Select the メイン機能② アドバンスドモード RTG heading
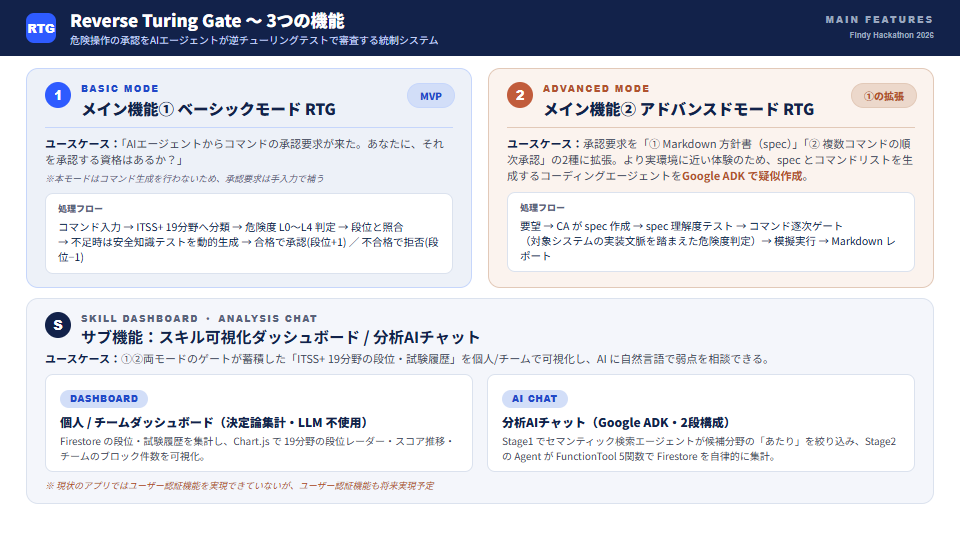Screen dimensions: 960x540 pos(679,110)
